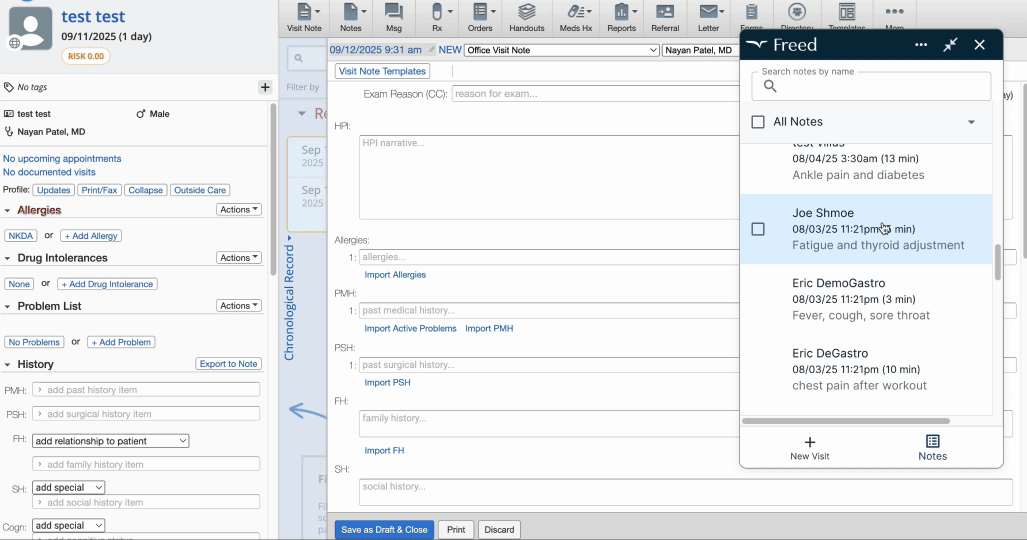Click the NKDA button
The height and width of the screenshot is (540, 1027).
(x=21, y=236)
